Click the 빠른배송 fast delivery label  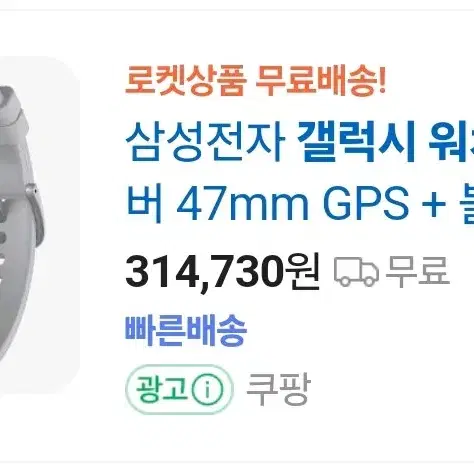click(x=186, y=330)
